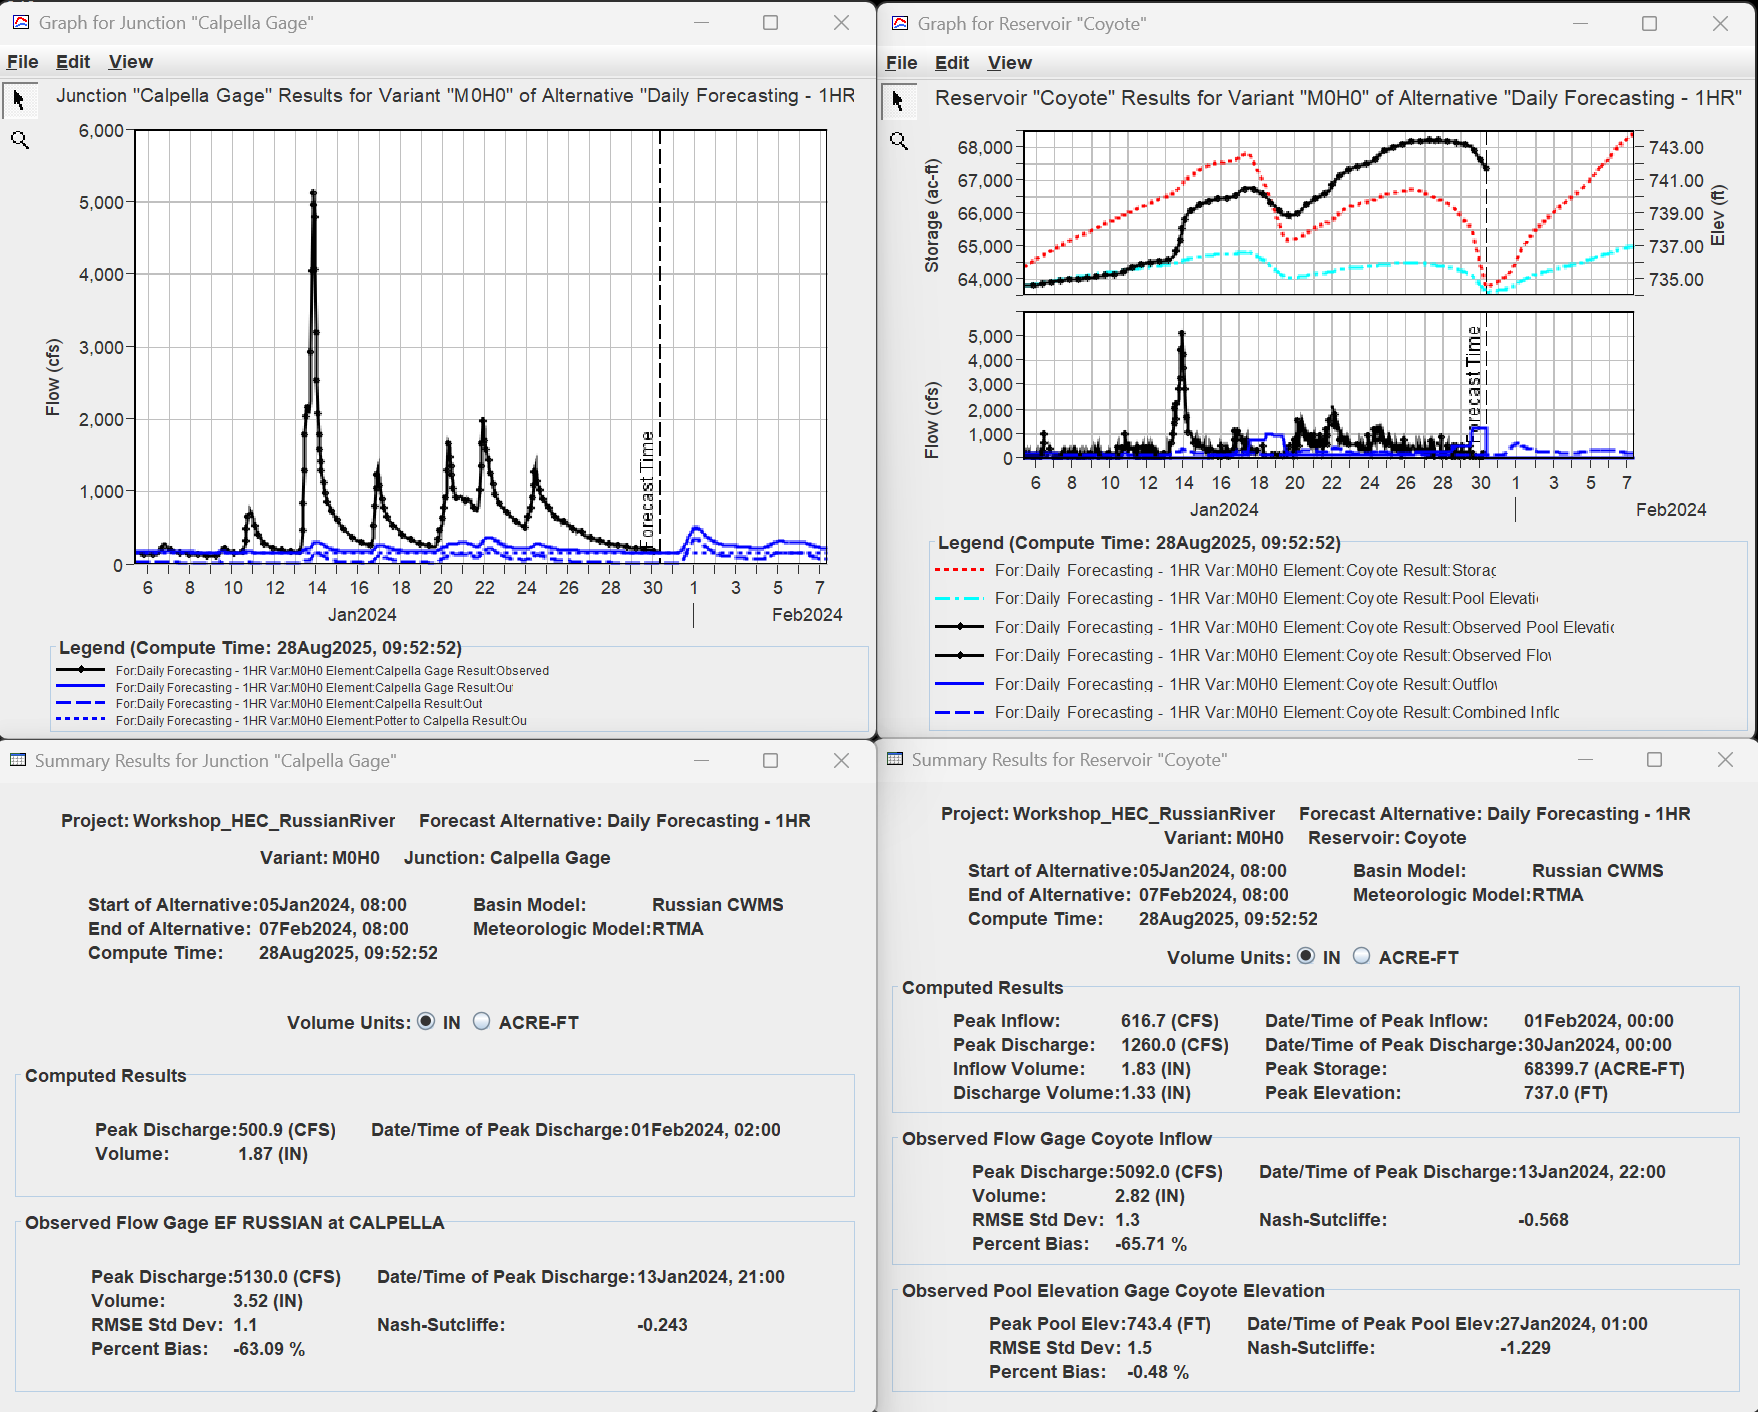Image resolution: width=1758 pixels, height=1412 pixels.
Task: Open the File menu in the Calpella Gage window
Action: [x=22, y=61]
